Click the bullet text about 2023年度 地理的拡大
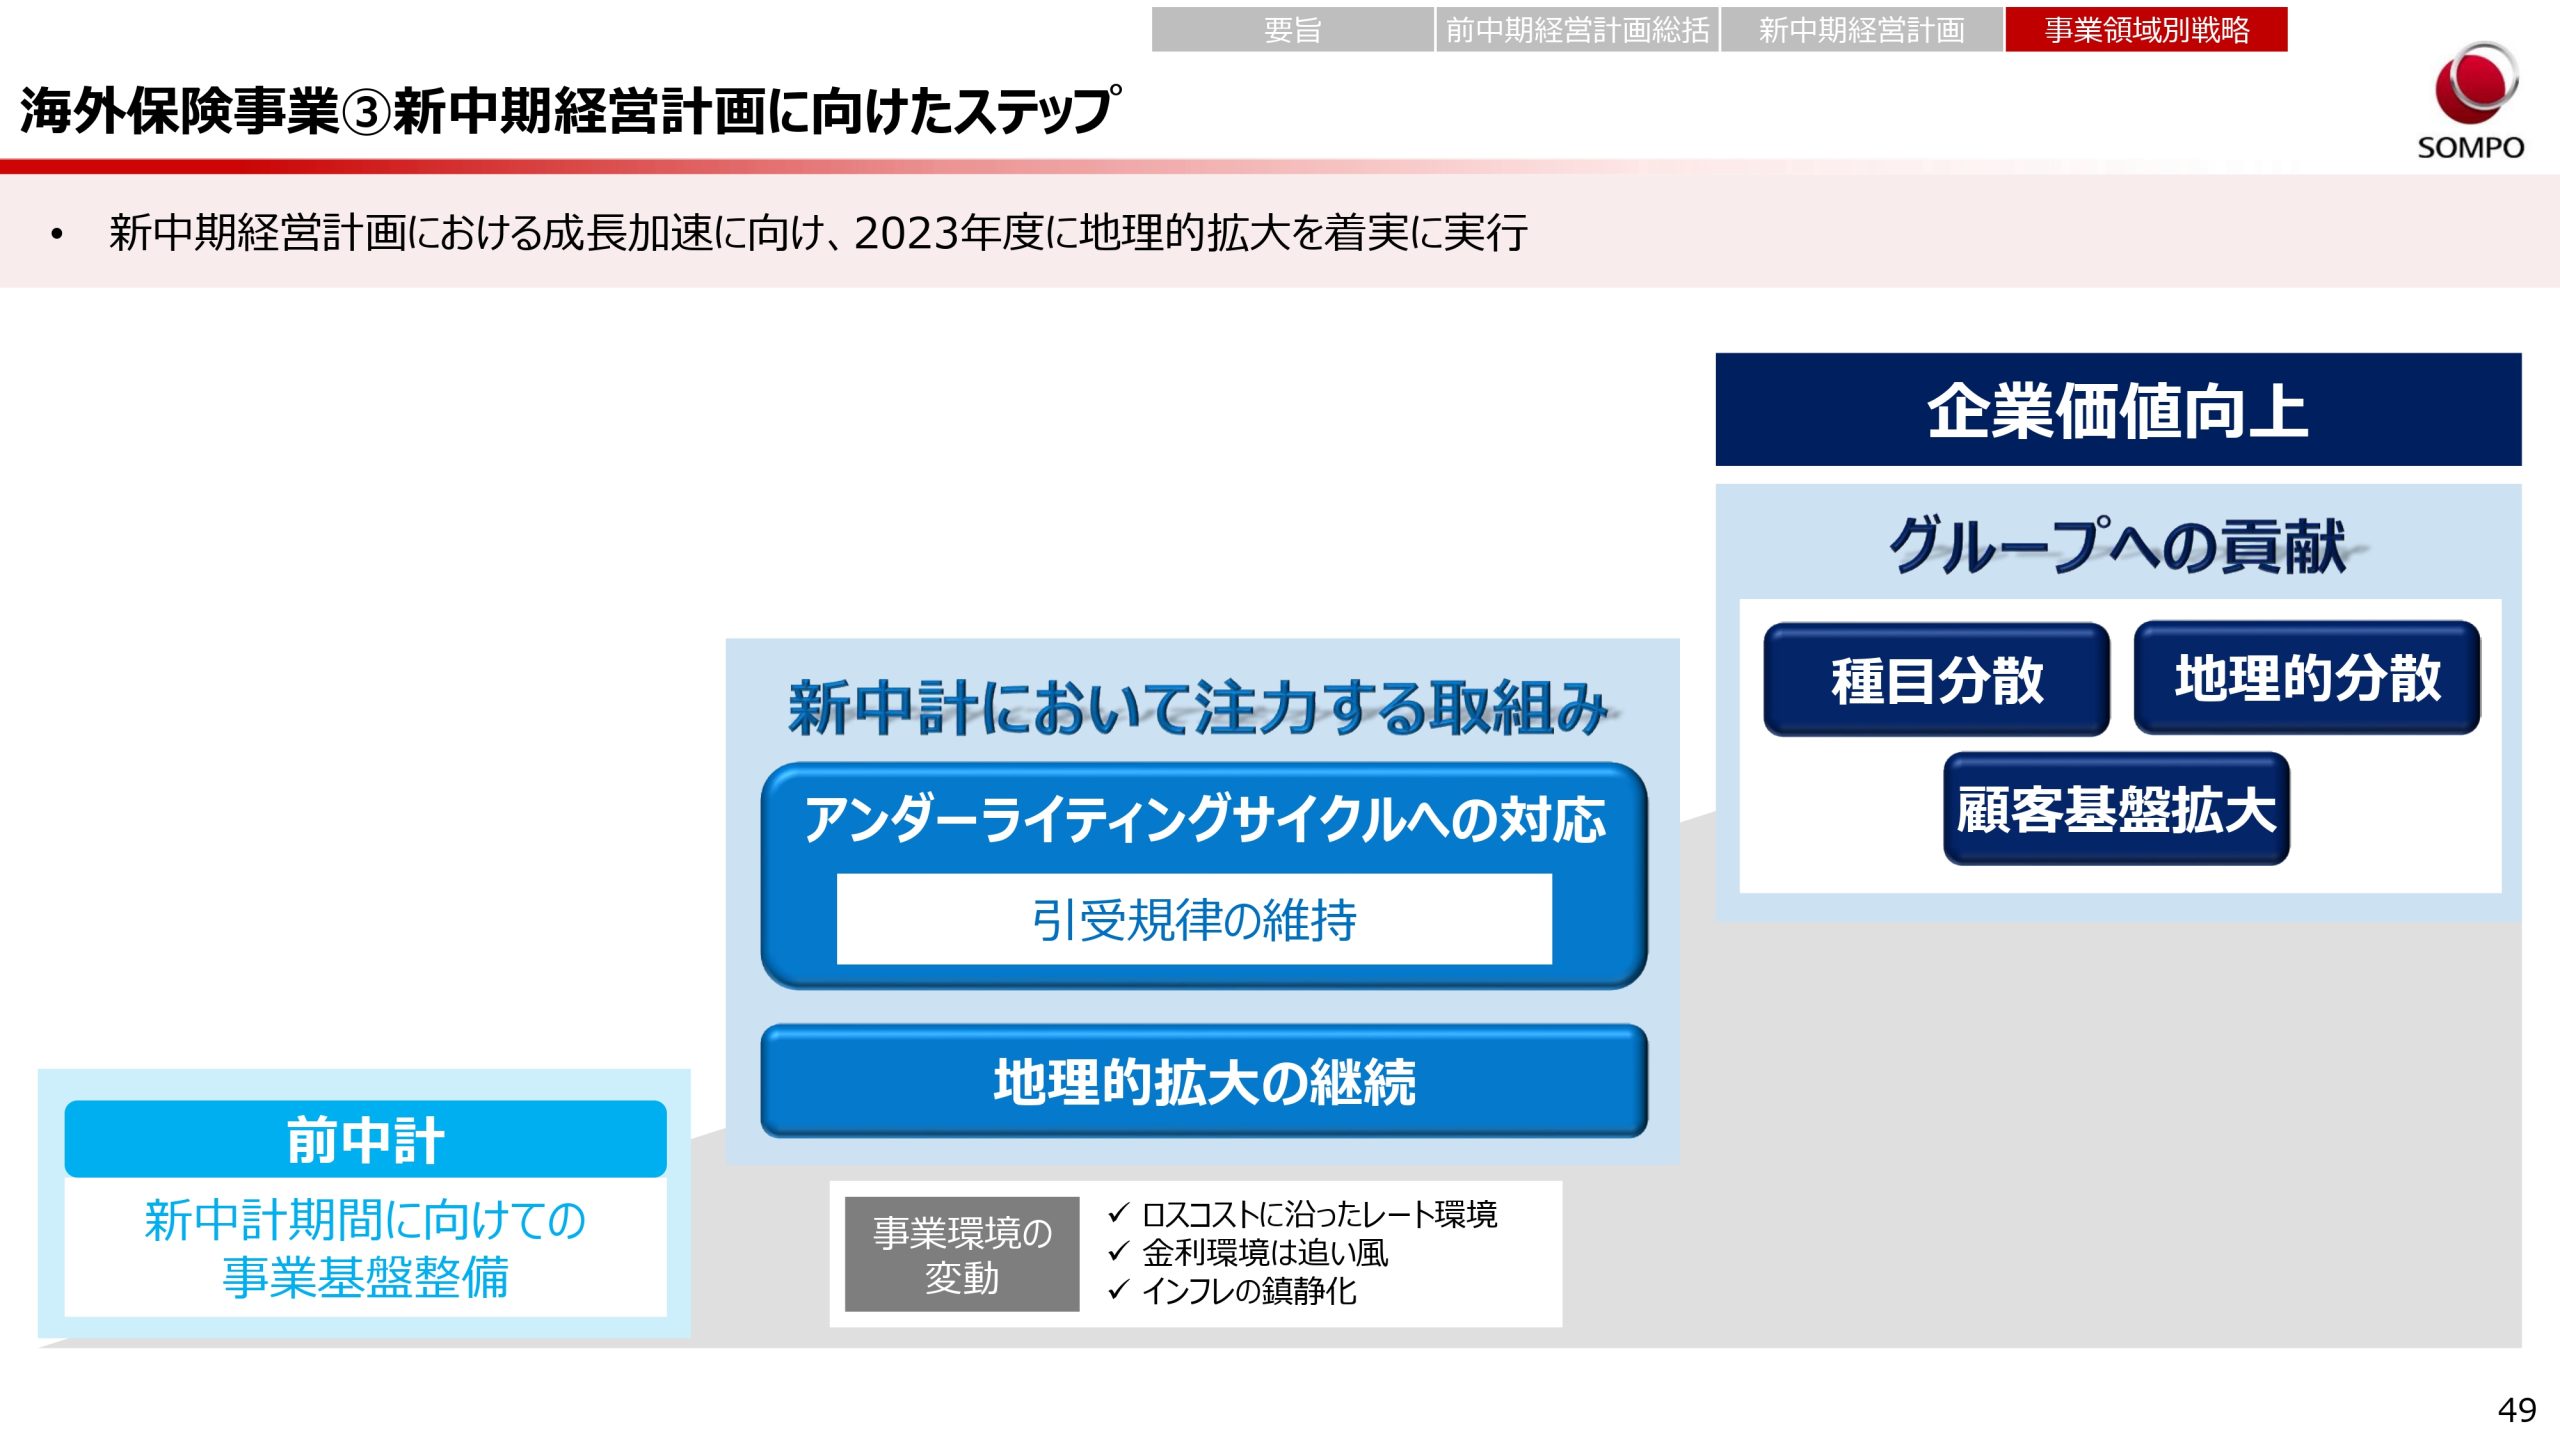The height and width of the screenshot is (1440, 2560). pyautogui.click(x=818, y=233)
